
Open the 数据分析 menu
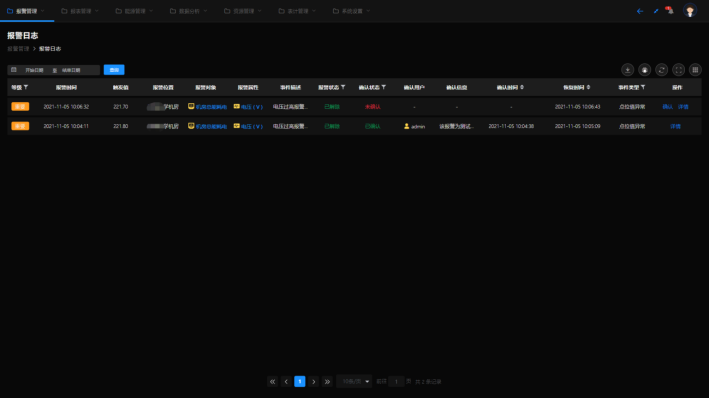click(x=189, y=11)
